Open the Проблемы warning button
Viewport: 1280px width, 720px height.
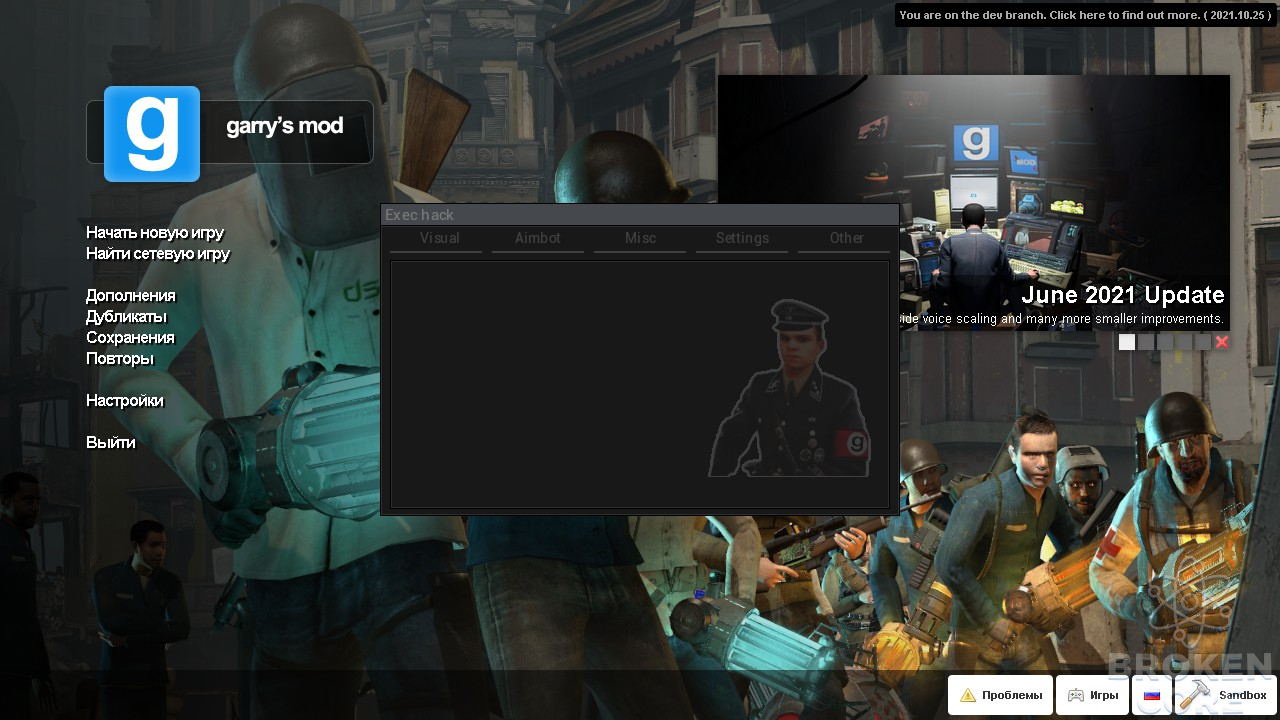(x=1000, y=695)
